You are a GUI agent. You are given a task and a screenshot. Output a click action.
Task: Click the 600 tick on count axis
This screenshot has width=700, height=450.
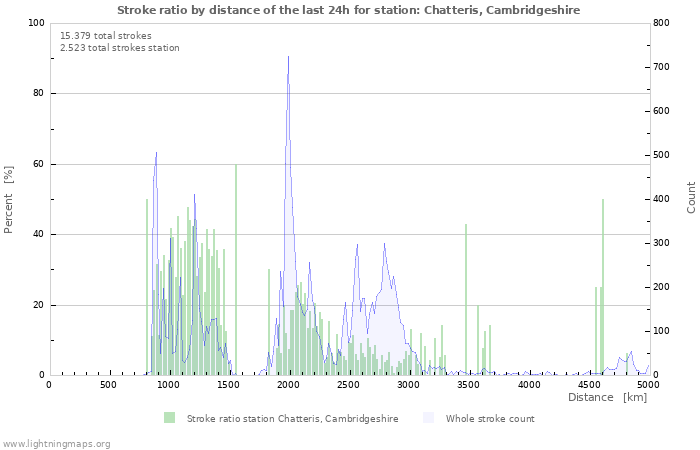coord(661,111)
